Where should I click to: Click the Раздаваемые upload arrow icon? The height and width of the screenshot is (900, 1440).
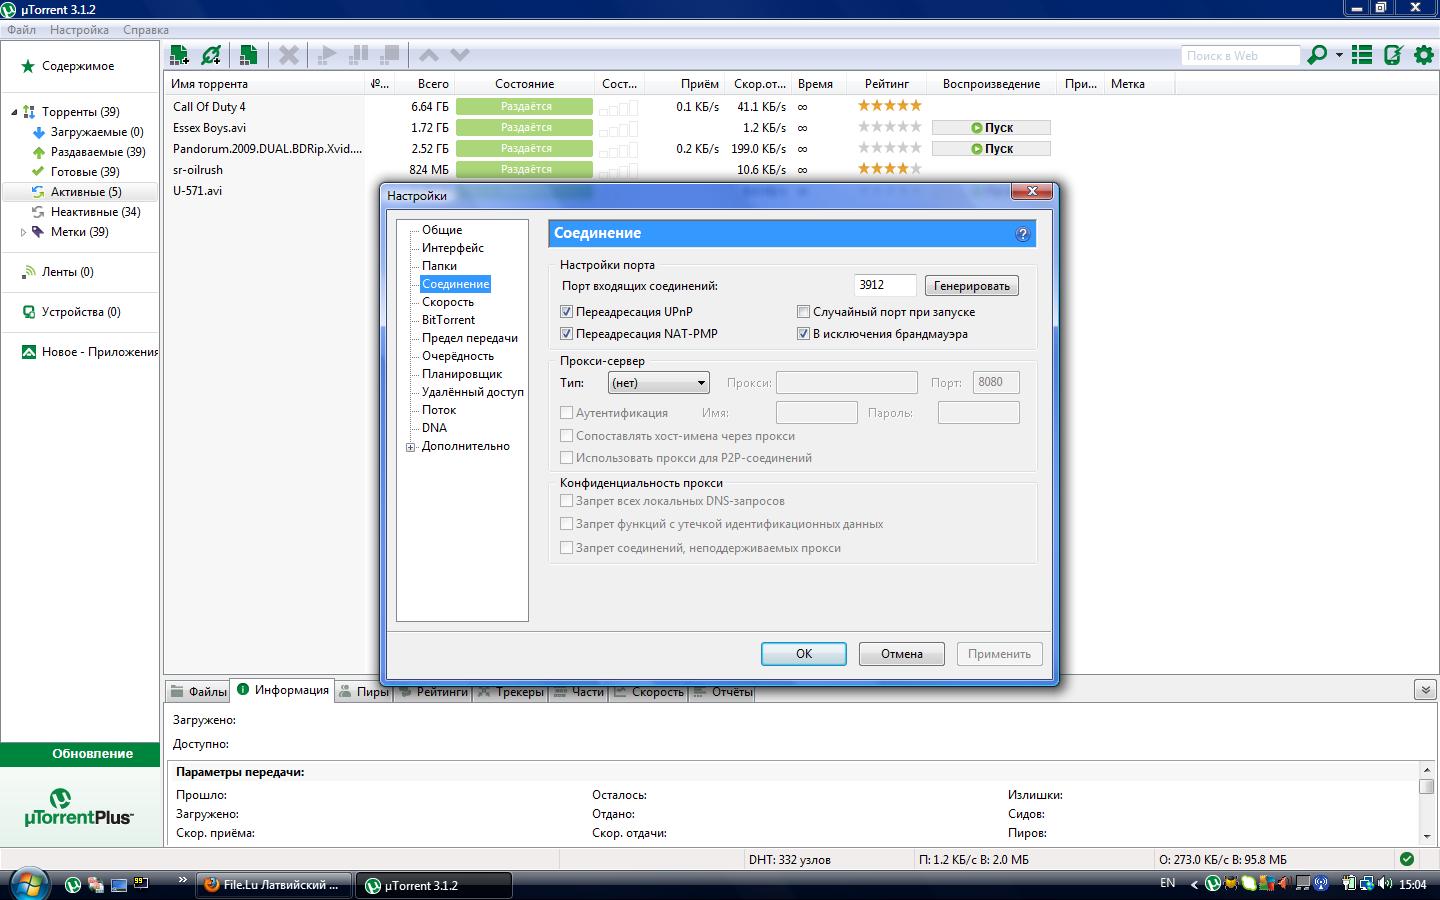pyautogui.click(x=39, y=152)
